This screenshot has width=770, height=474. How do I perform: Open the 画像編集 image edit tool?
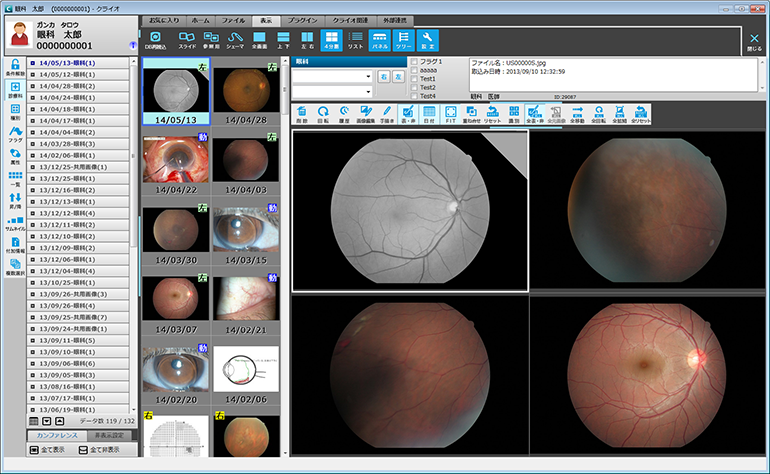click(x=366, y=114)
